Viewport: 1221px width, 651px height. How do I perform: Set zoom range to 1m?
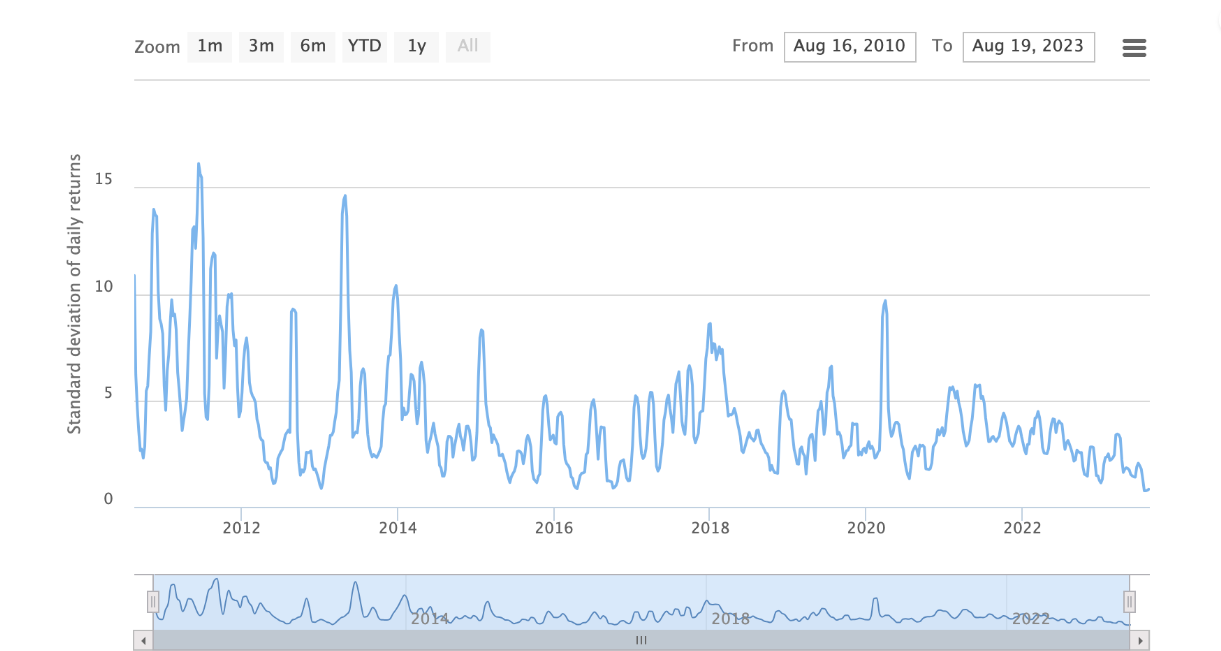point(210,47)
